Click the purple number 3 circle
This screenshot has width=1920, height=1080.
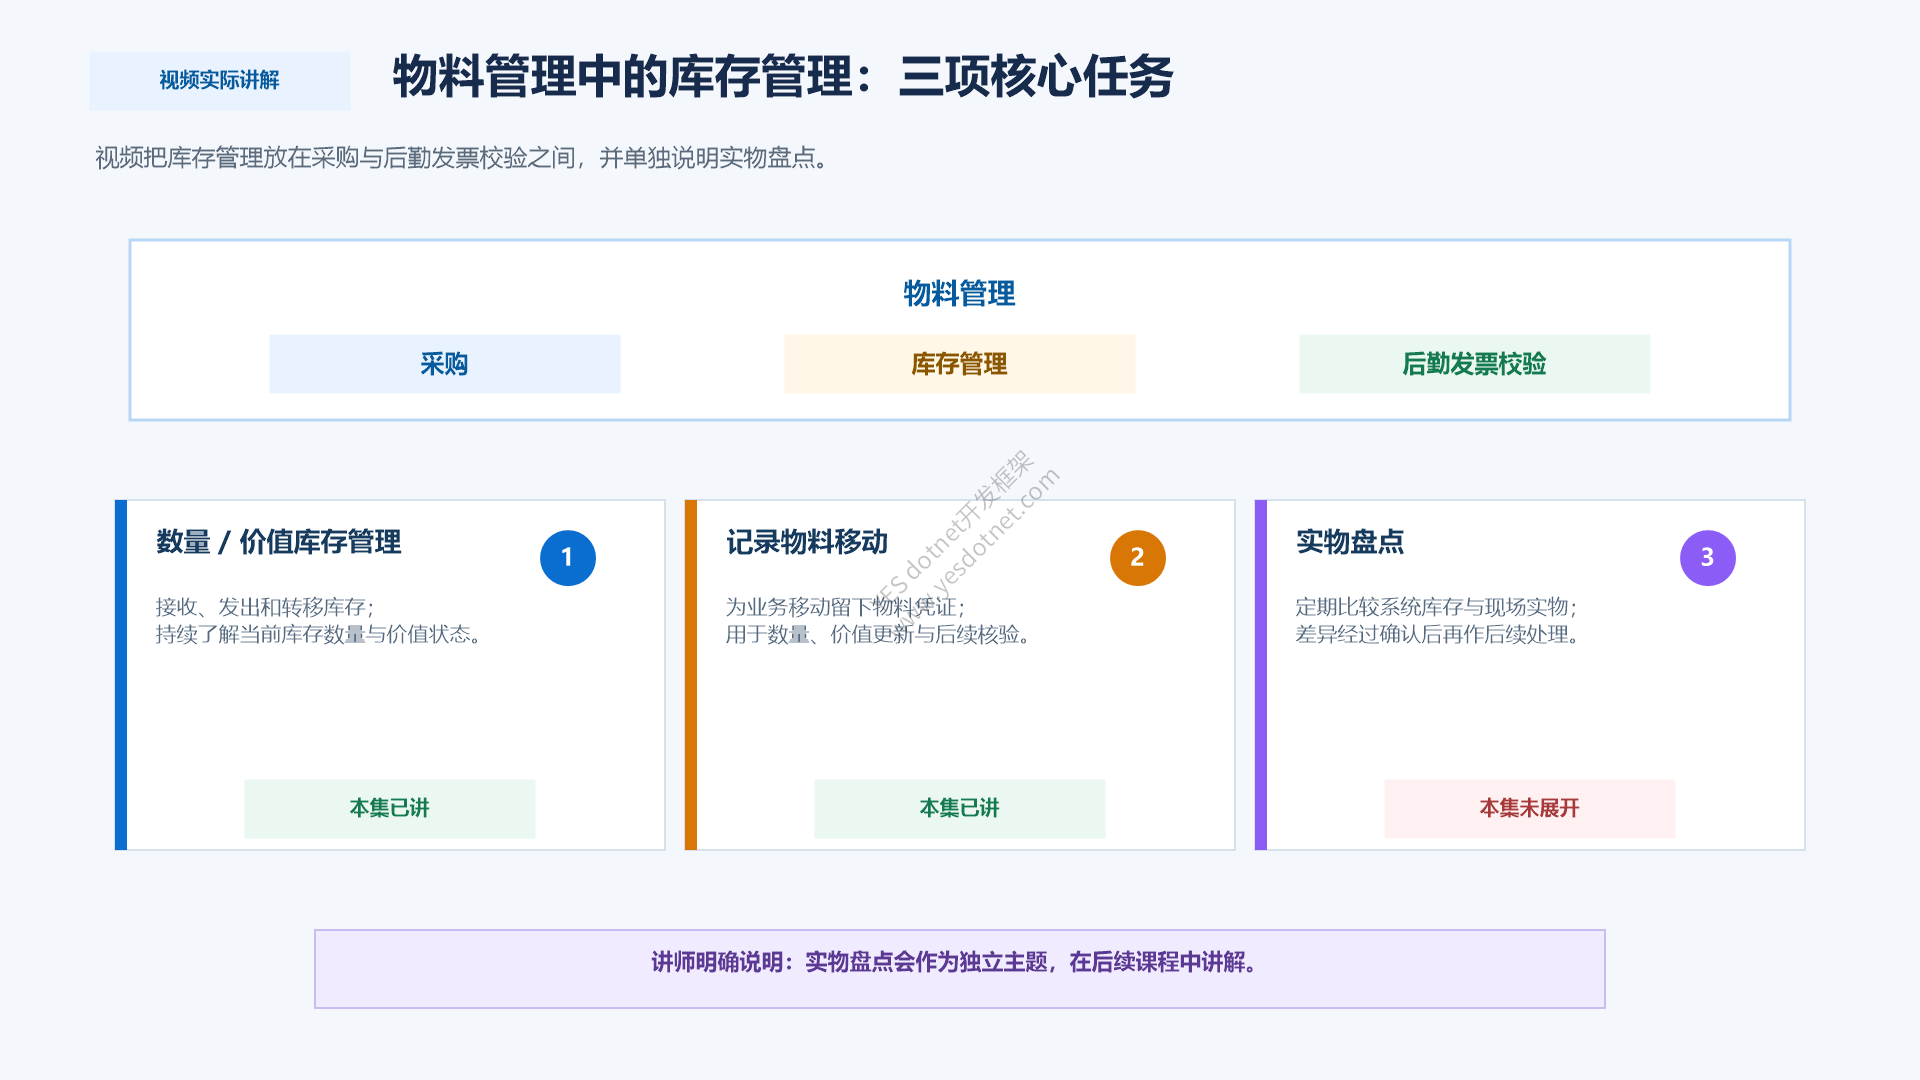point(1708,558)
